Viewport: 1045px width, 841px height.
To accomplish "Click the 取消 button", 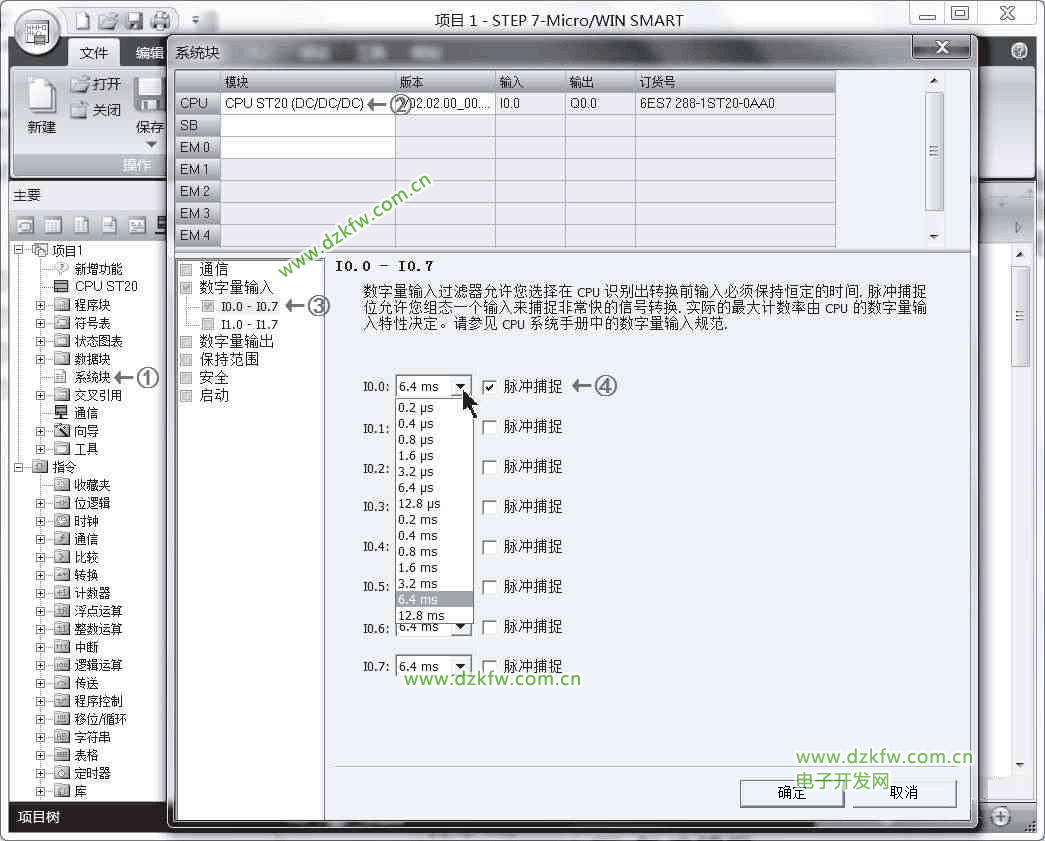I will tap(904, 793).
